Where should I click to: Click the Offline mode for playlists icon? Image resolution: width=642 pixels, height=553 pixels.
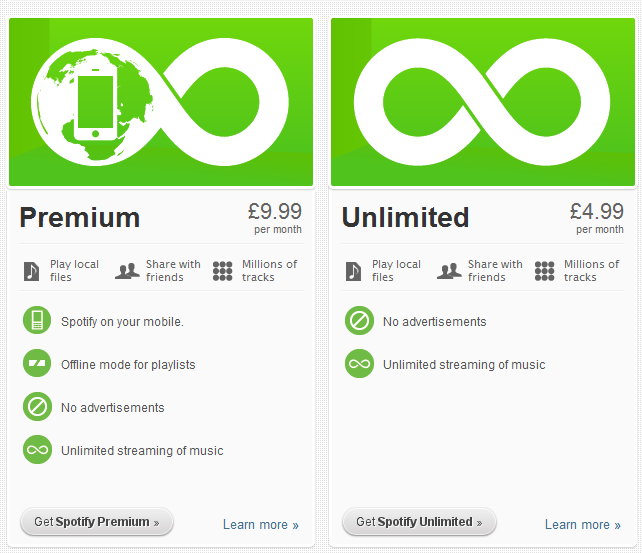(x=37, y=363)
